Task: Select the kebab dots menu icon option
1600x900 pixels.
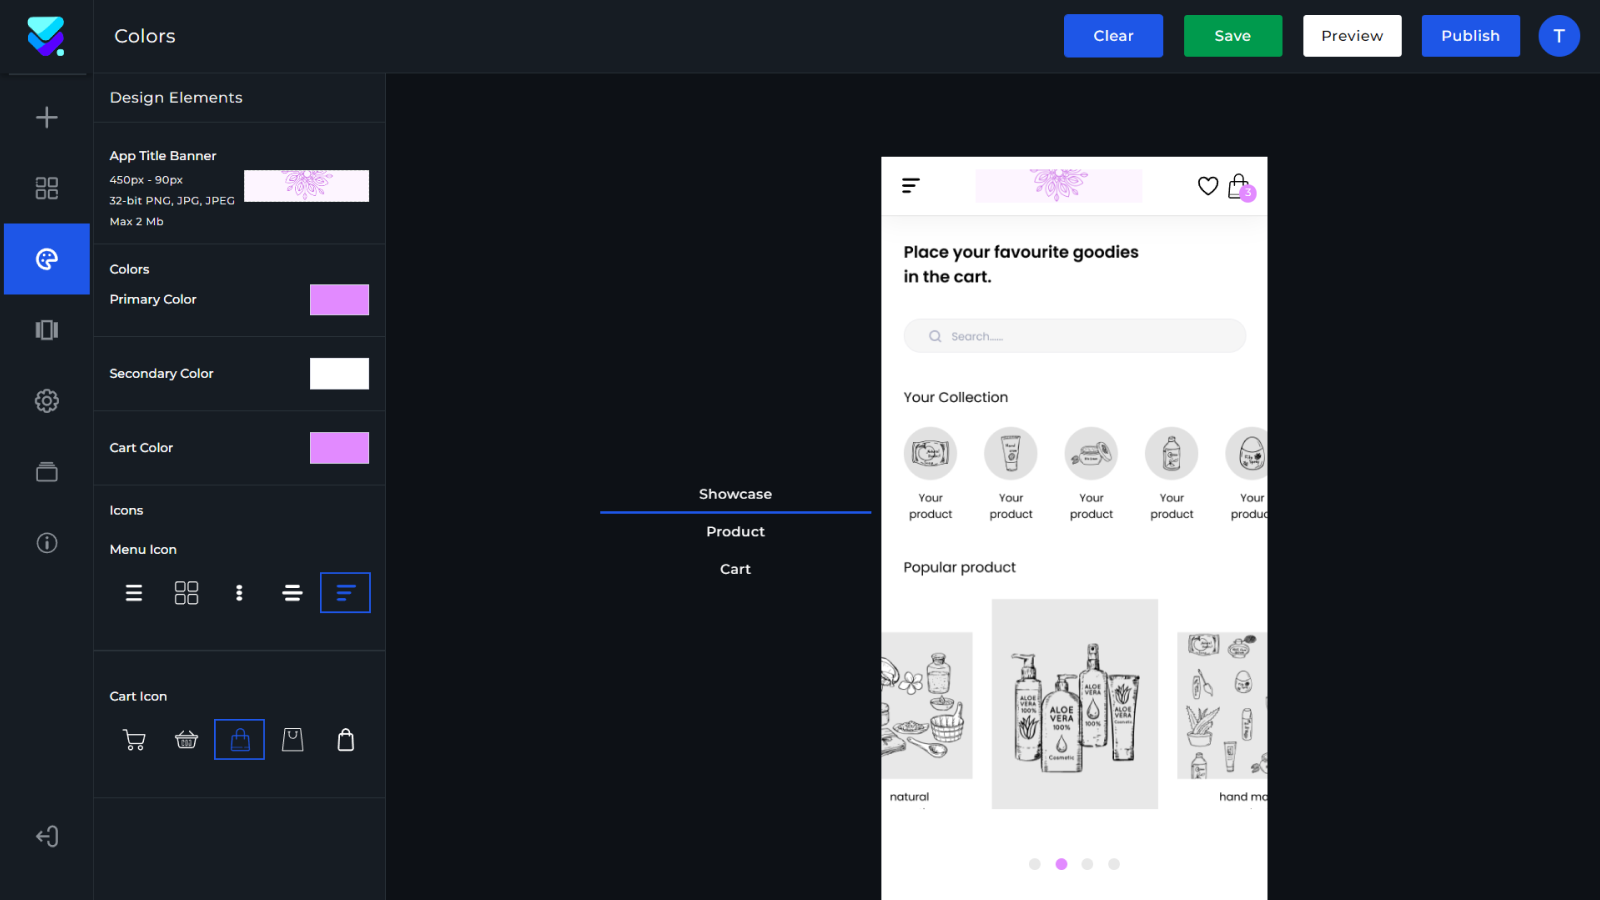Action: click(239, 592)
